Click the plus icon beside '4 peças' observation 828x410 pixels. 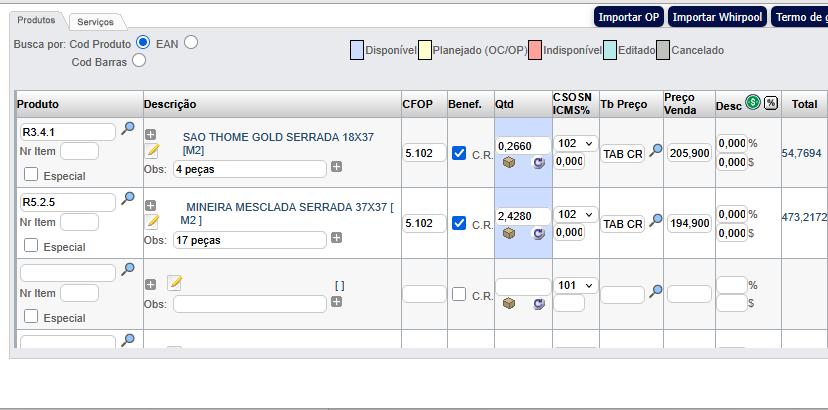tap(337, 167)
